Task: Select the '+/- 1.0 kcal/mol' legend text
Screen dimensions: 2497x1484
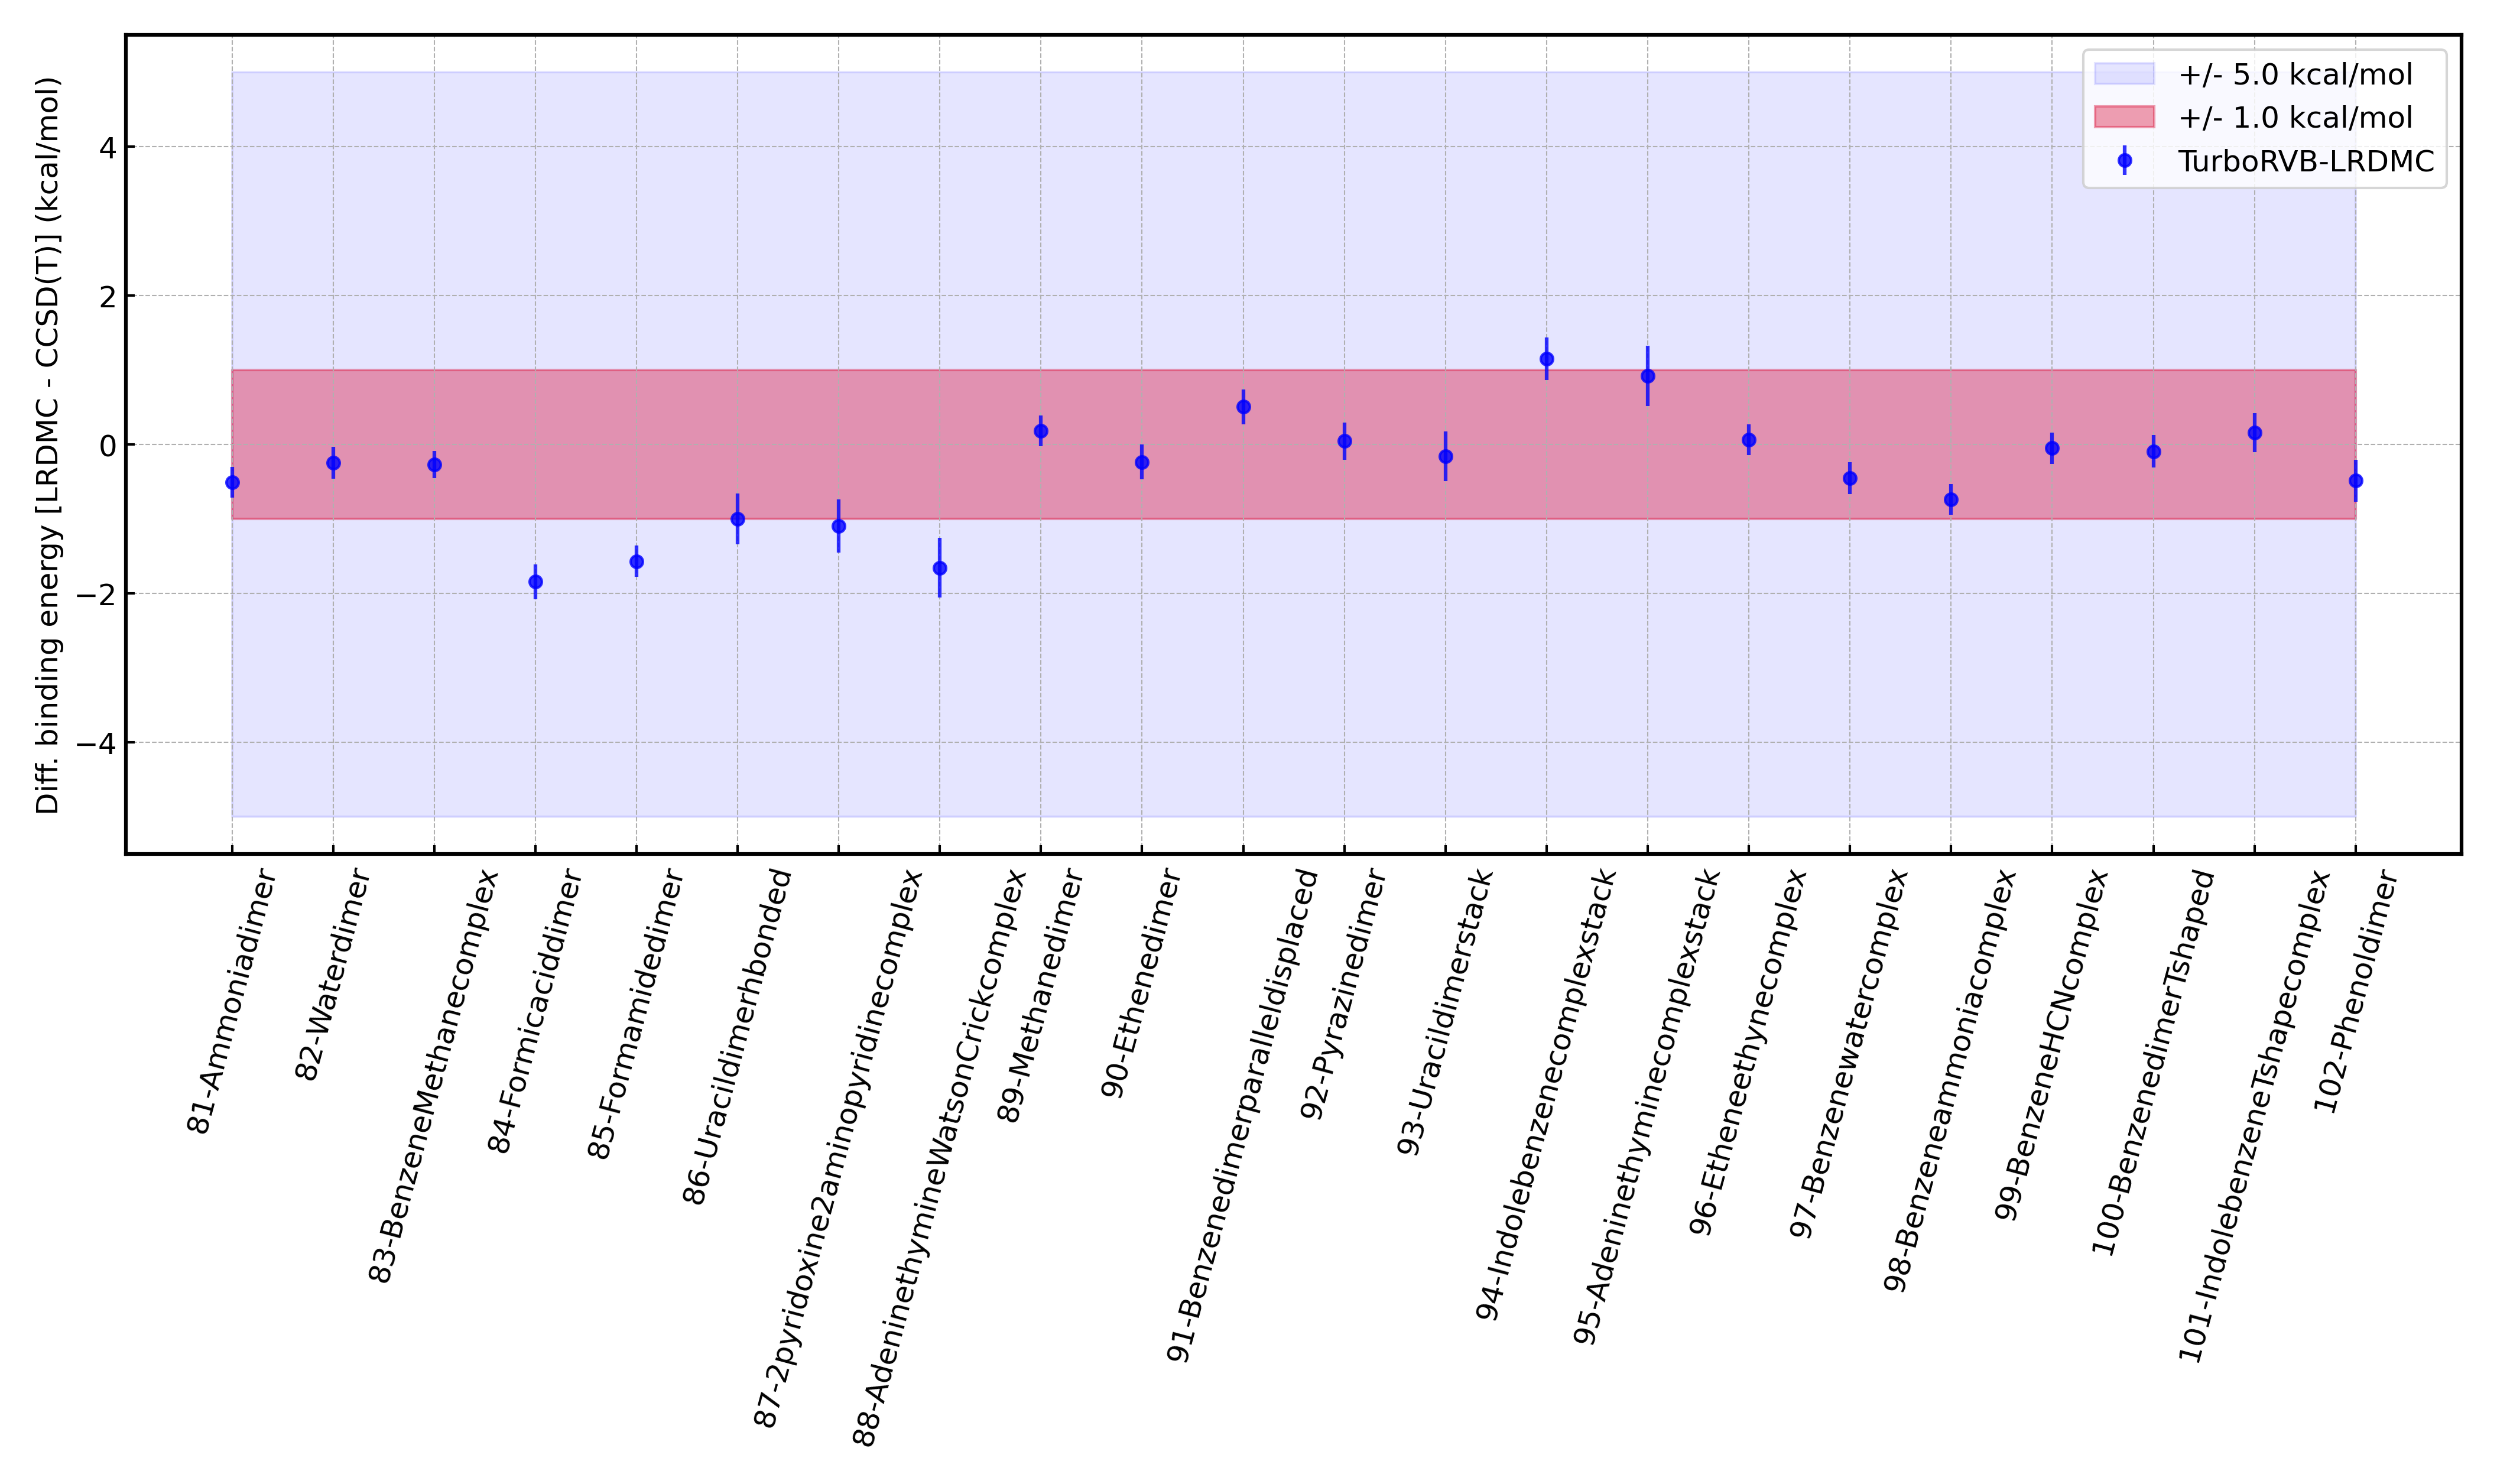Action: click(x=2295, y=118)
